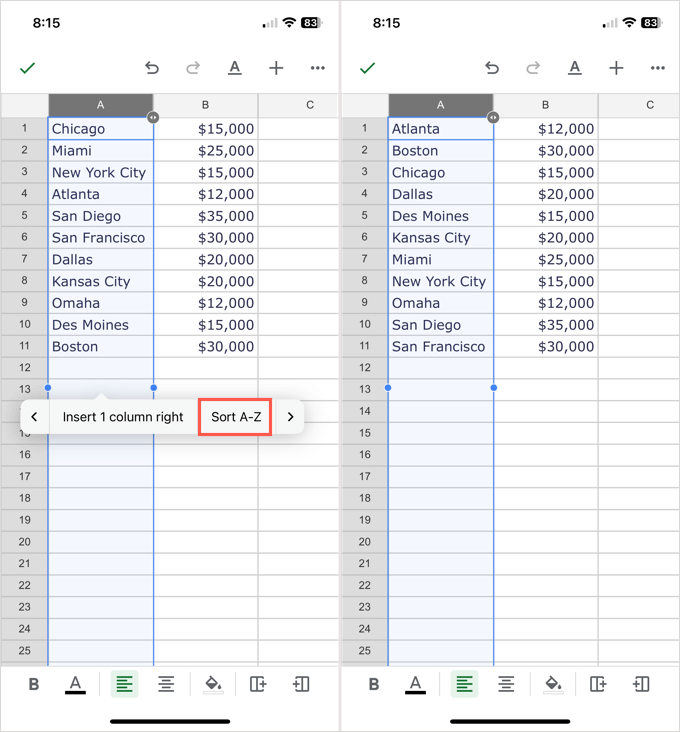Viewport: 680px width, 732px height.
Task: Open fill color bucket in the right screenshot
Action: [x=553, y=684]
